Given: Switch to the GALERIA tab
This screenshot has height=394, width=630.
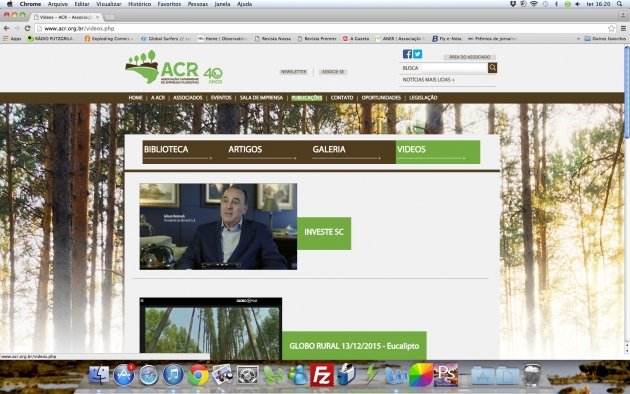Looking at the screenshot, I should (353, 152).
